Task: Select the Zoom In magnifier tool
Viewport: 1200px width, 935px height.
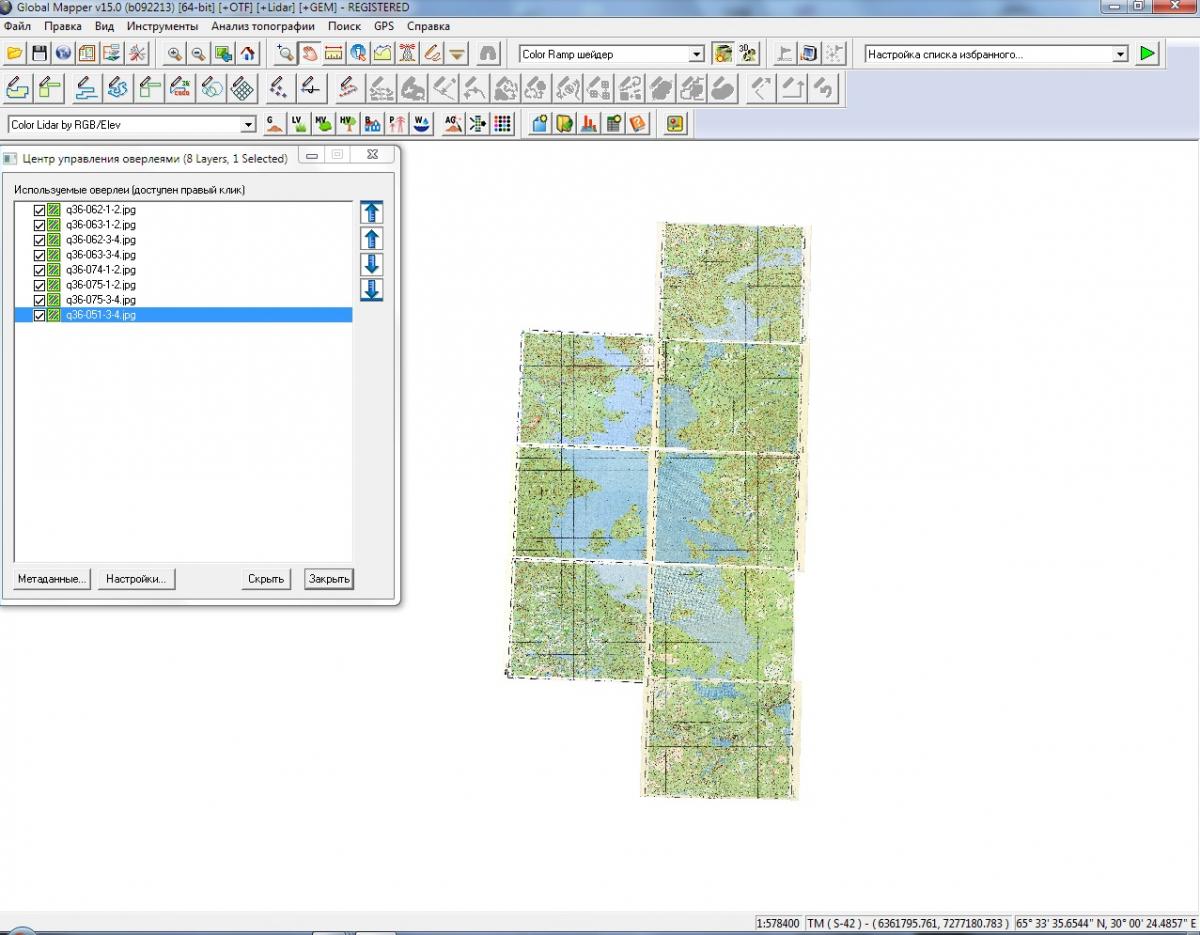Action: tap(175, 53)
